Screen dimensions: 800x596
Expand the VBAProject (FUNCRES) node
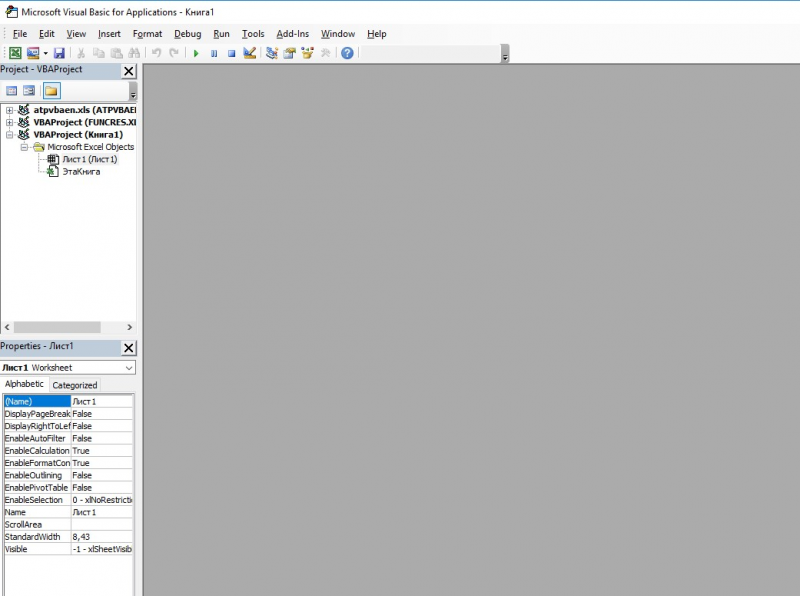click(x=9, y=122)
